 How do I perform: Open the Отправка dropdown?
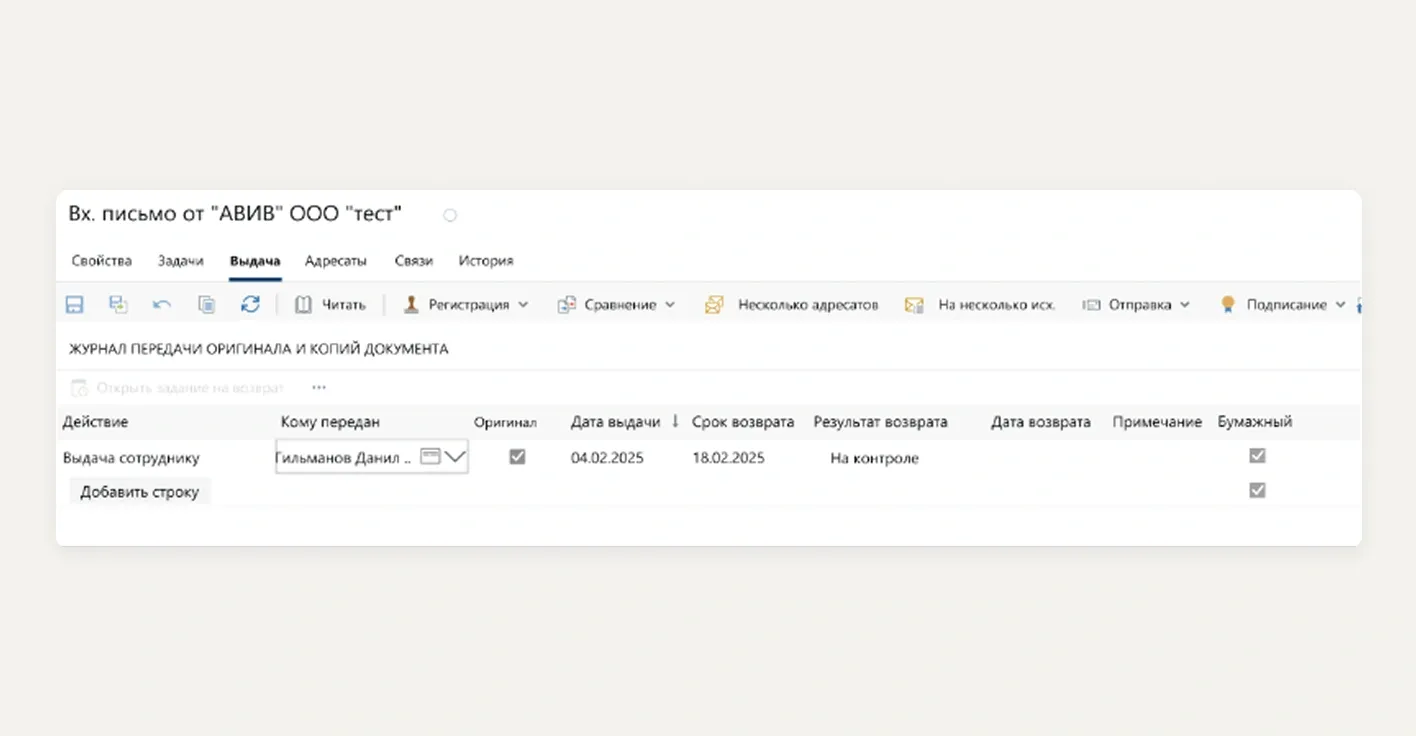[1186, 304]
